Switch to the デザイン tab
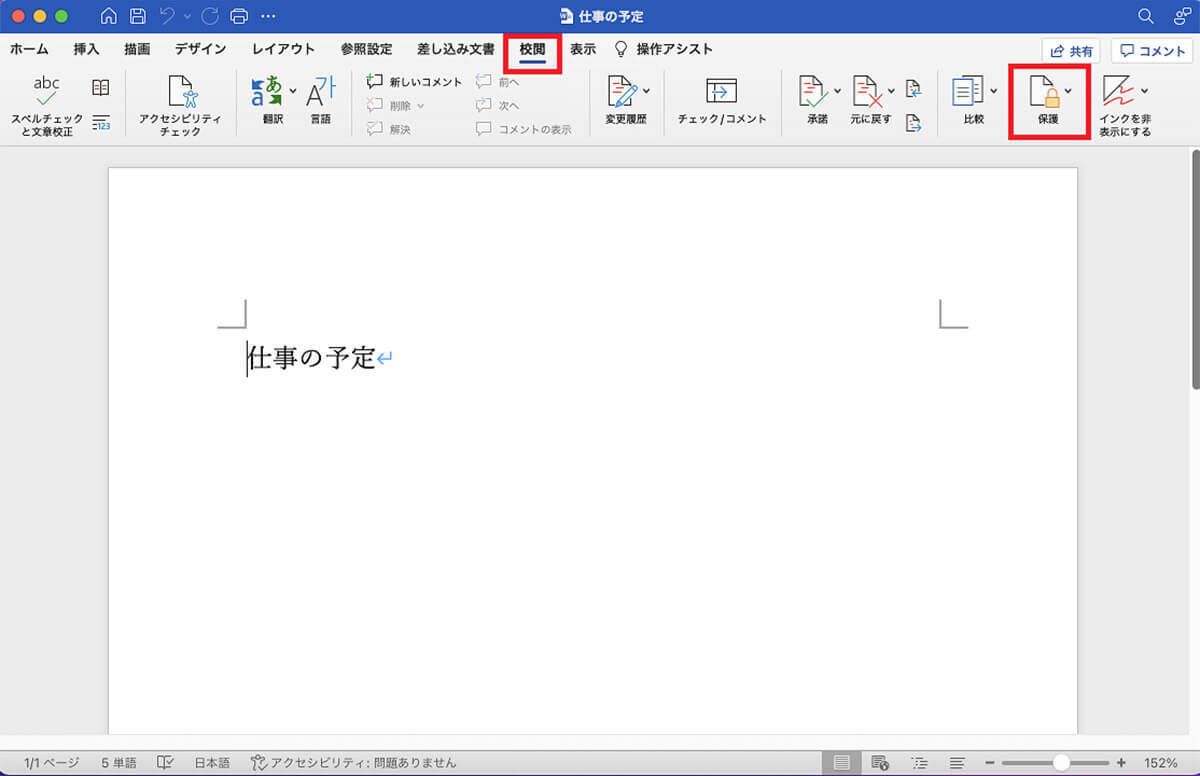The image size is (1200, 776). click(200, 49)
